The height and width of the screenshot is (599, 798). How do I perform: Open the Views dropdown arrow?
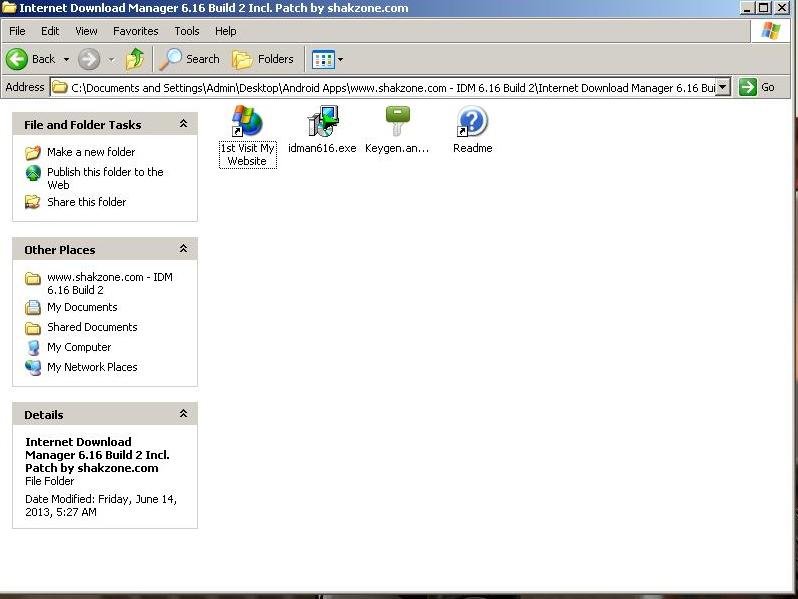point(340,60)
